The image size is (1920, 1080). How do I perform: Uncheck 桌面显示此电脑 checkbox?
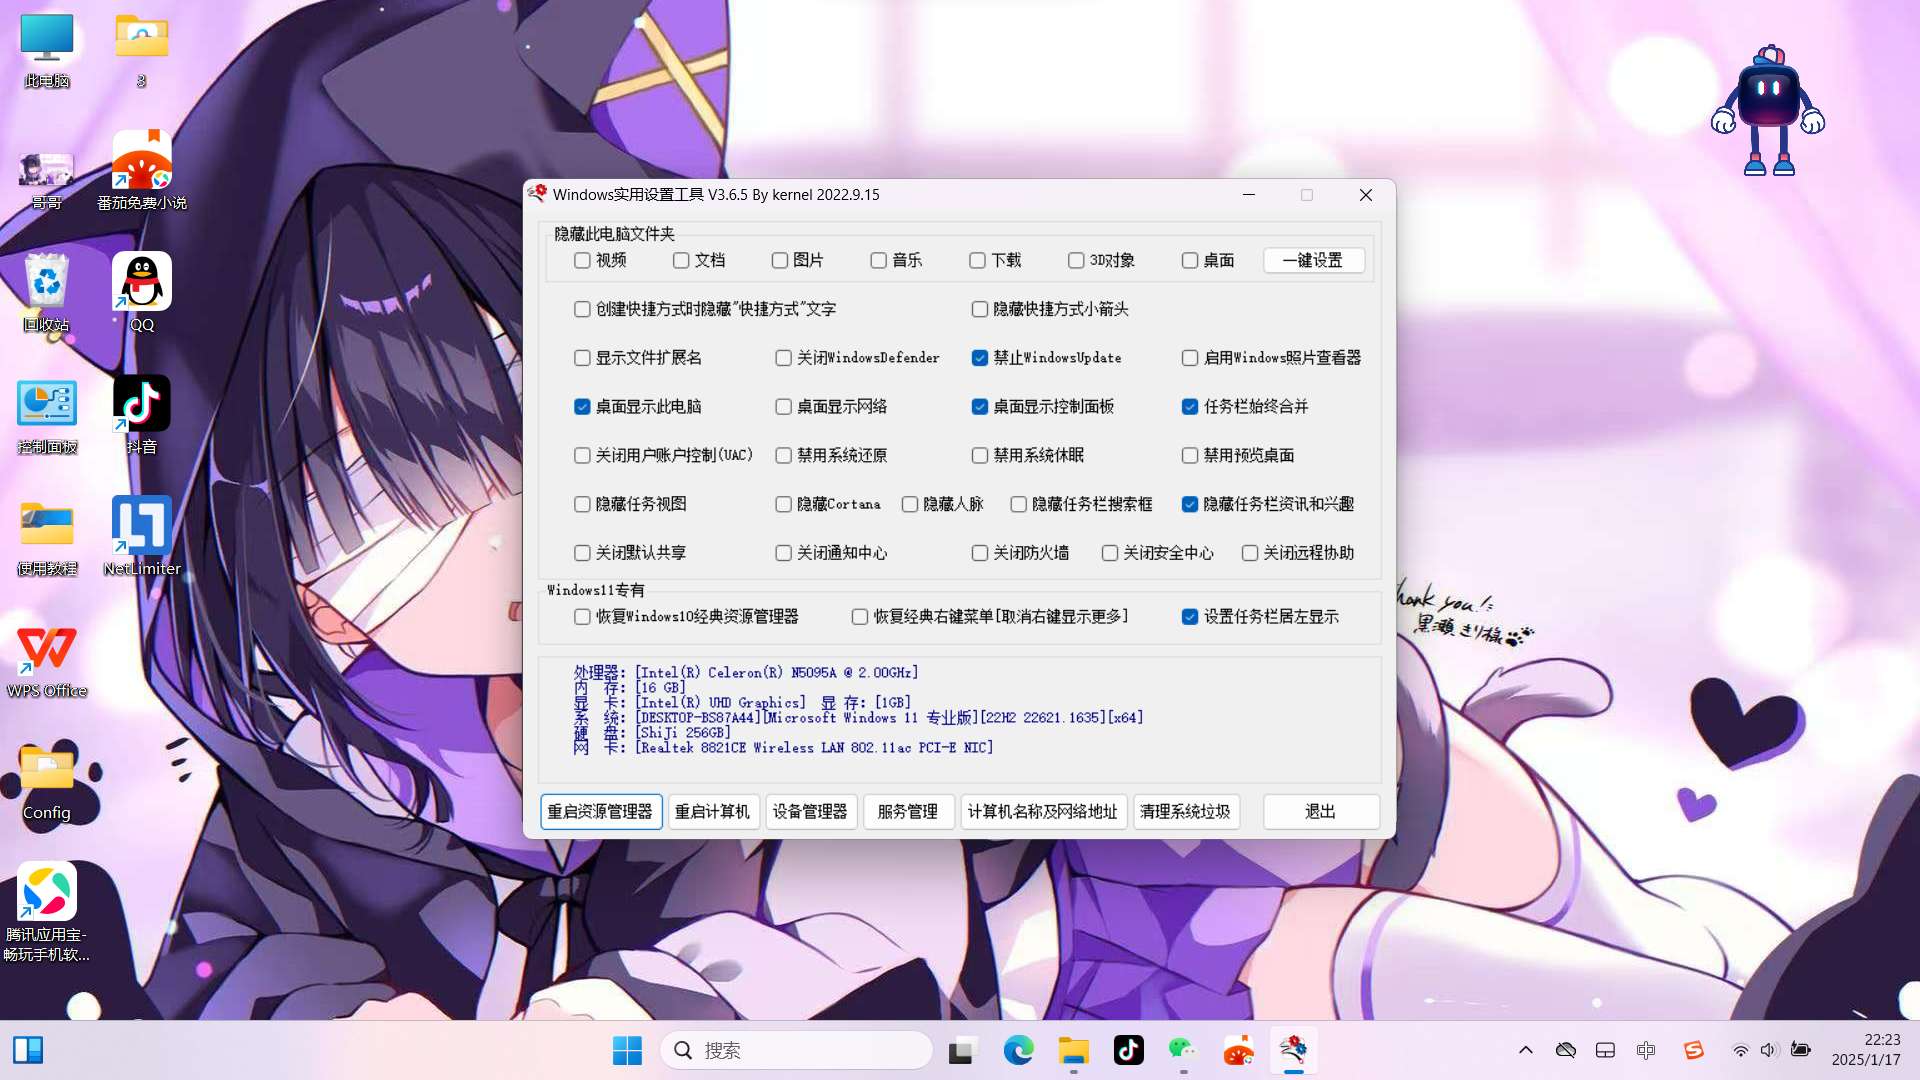pos(582,407)
